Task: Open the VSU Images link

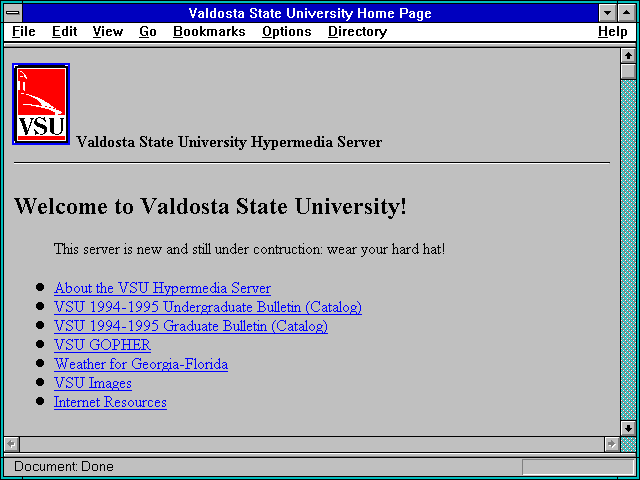Action: click(x=93, y=383)
